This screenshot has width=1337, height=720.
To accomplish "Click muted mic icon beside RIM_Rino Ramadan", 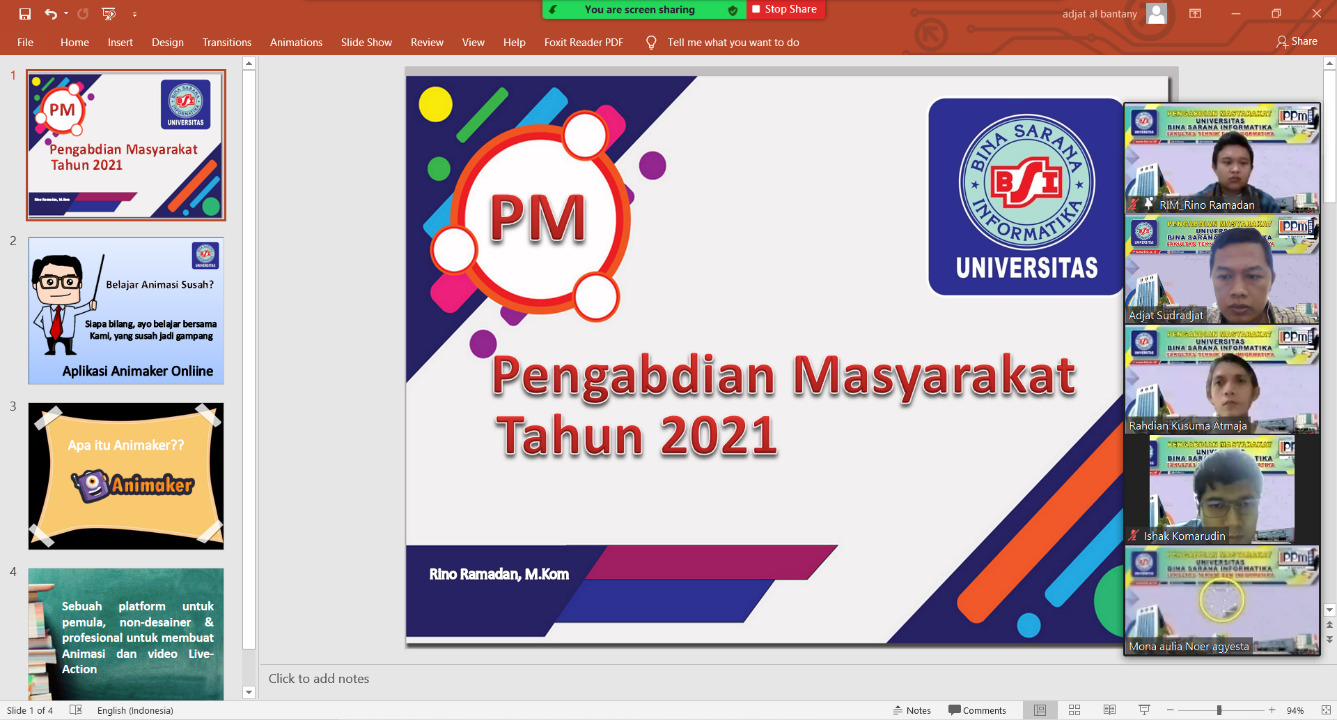I will [1134, 204].
